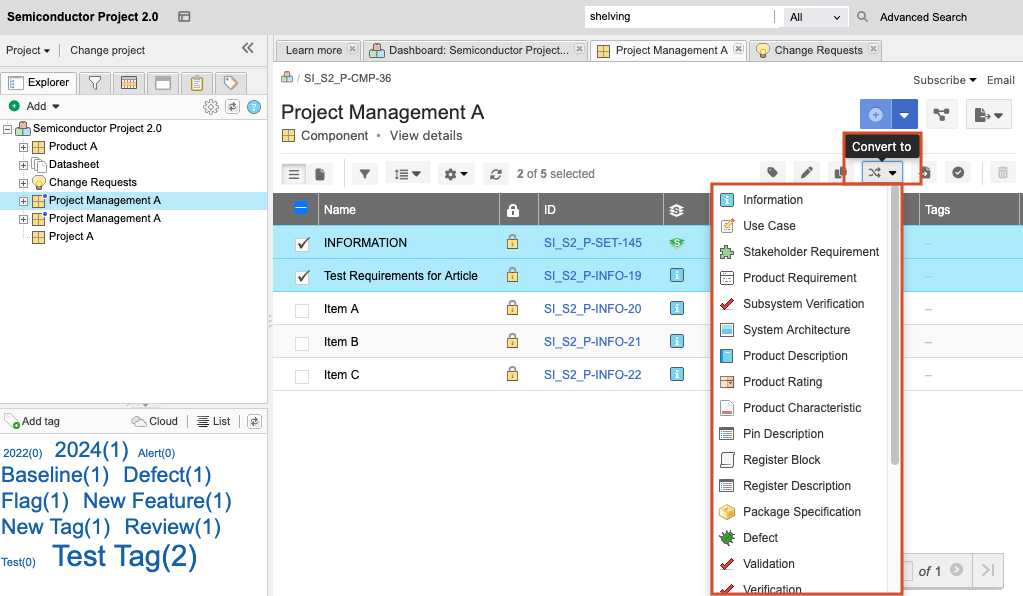
Task: Click the Advanced Search link
Action: [923, 17]
